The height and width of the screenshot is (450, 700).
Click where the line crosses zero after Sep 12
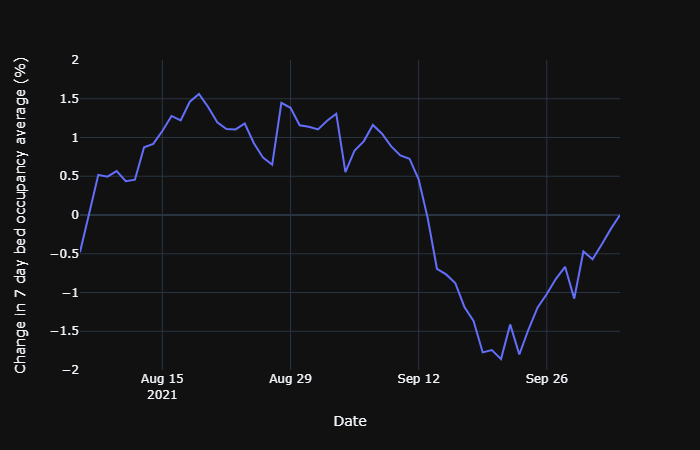(x=427, y=215)
